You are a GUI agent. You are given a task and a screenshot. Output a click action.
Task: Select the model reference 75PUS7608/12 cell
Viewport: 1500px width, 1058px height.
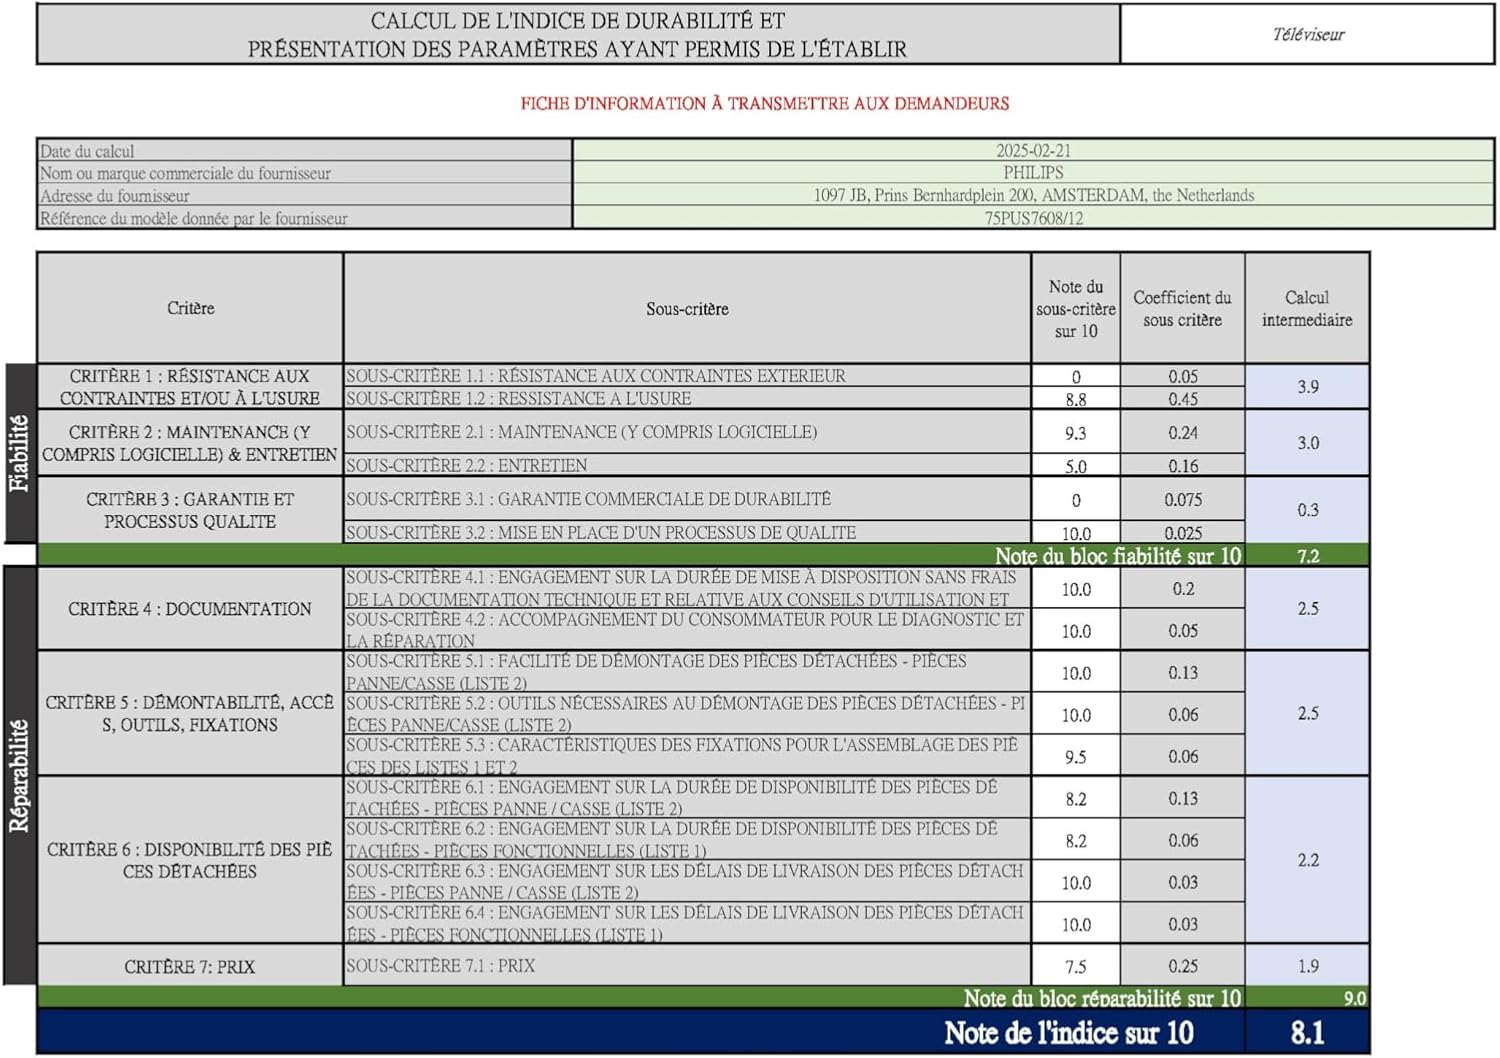pyautogui.click(x=1033, y=218)
